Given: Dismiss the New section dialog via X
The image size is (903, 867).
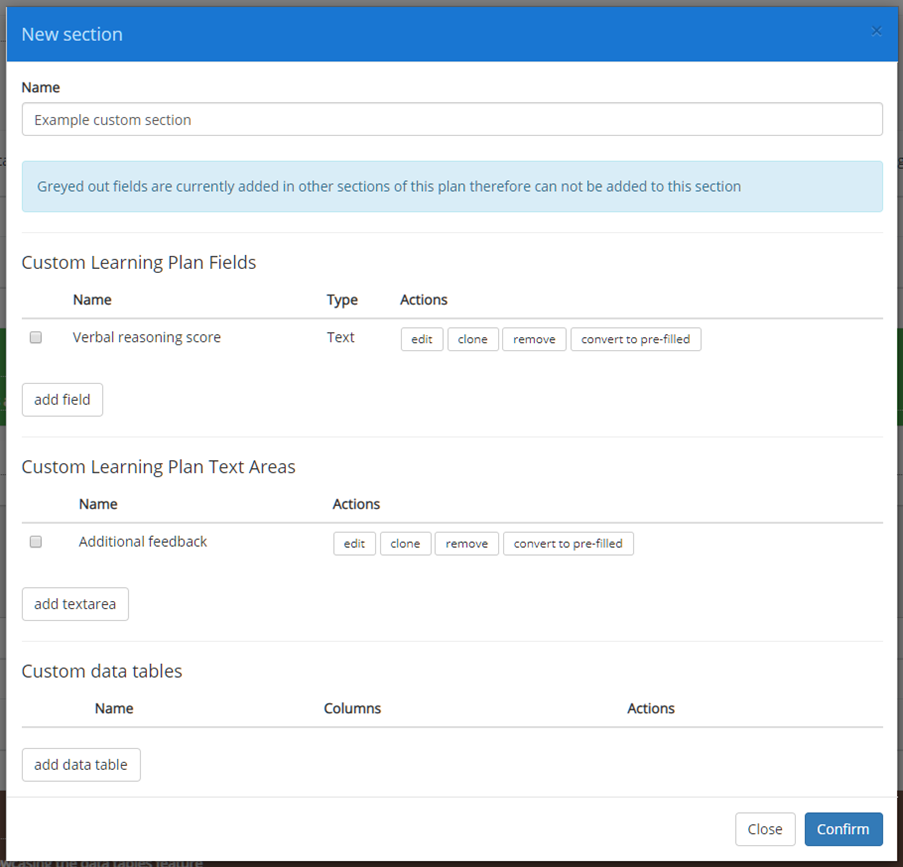Looking at the screenshot, I should tap(876, 31).
